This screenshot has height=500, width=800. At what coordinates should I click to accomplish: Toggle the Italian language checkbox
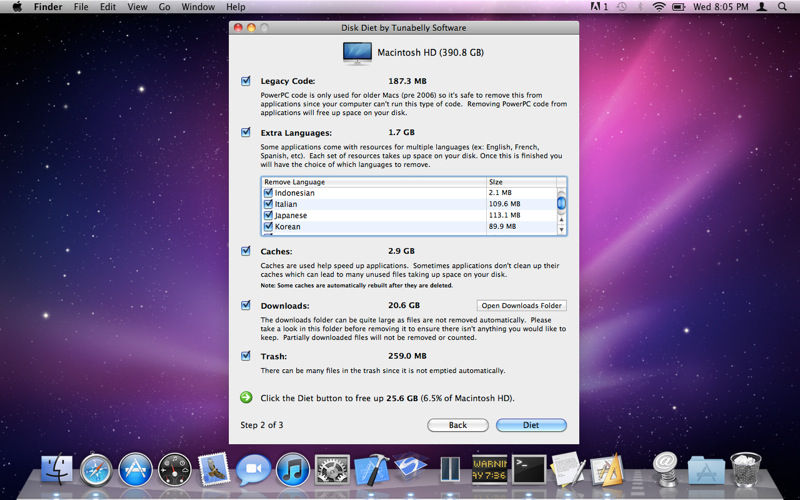[268, 204]
